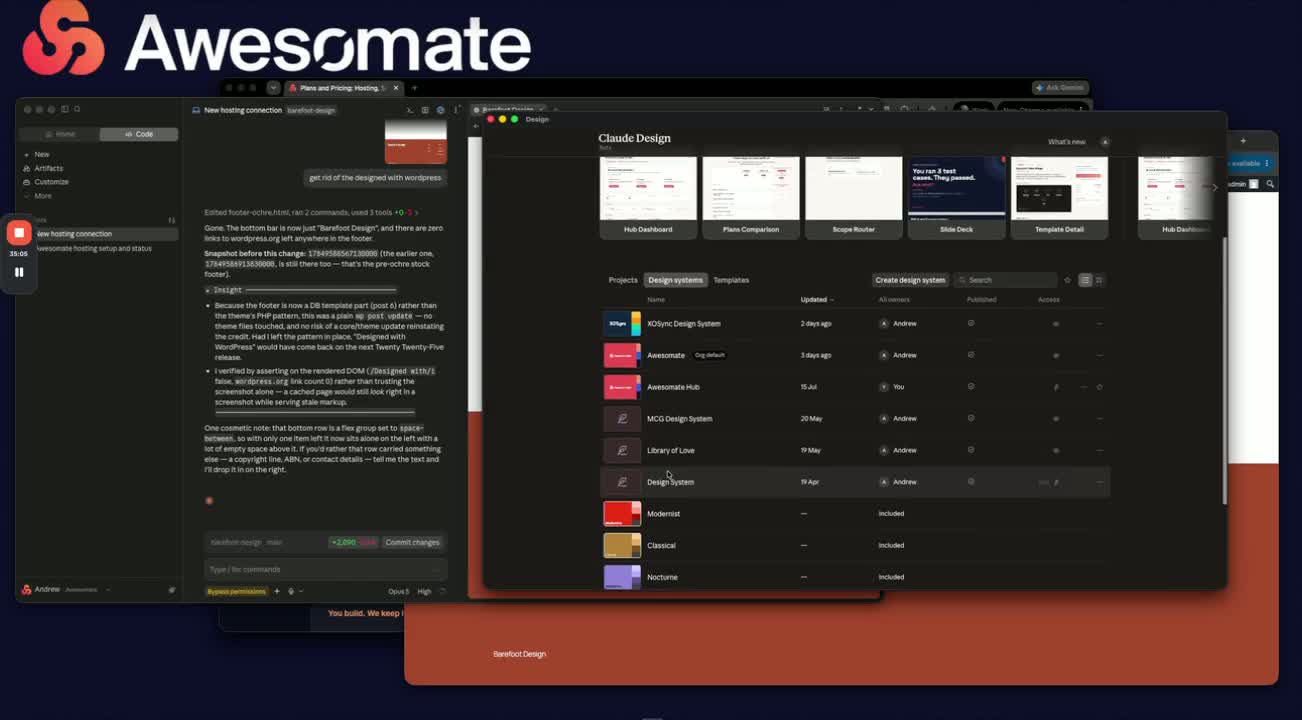This screenshot has width=1302, height=720.
Task: Pause the screen recording
Action: pos(19,271)
